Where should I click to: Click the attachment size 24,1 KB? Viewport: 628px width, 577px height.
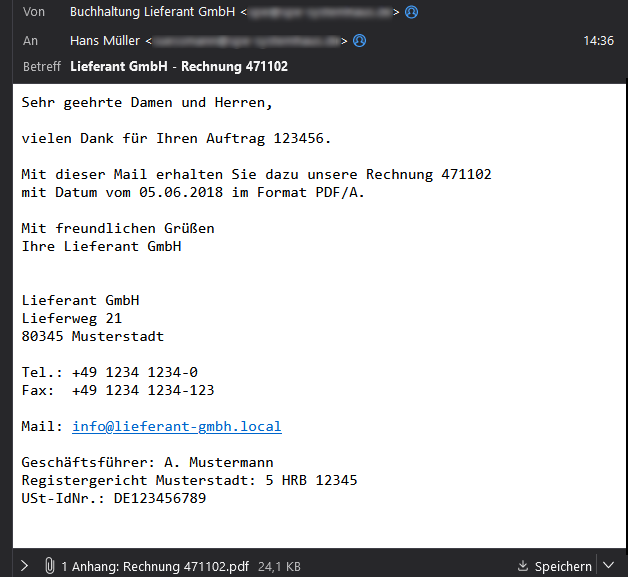[281, 566]
